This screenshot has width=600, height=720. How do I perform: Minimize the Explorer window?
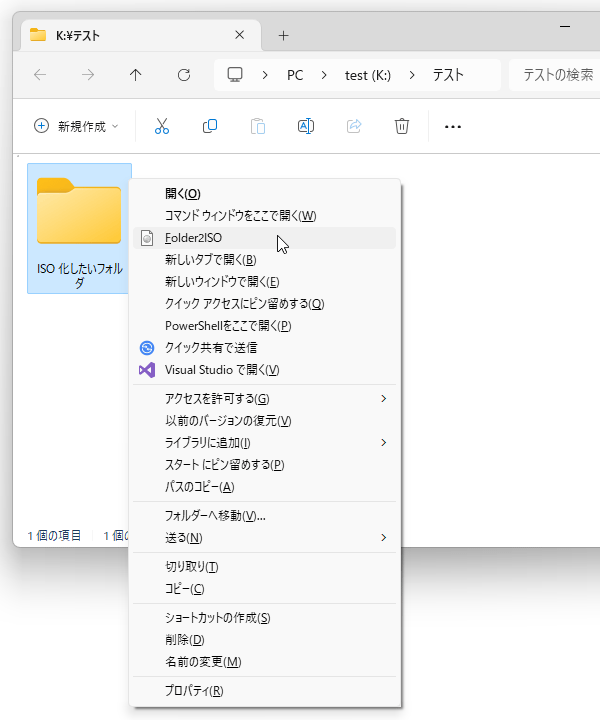click(565, 27)
